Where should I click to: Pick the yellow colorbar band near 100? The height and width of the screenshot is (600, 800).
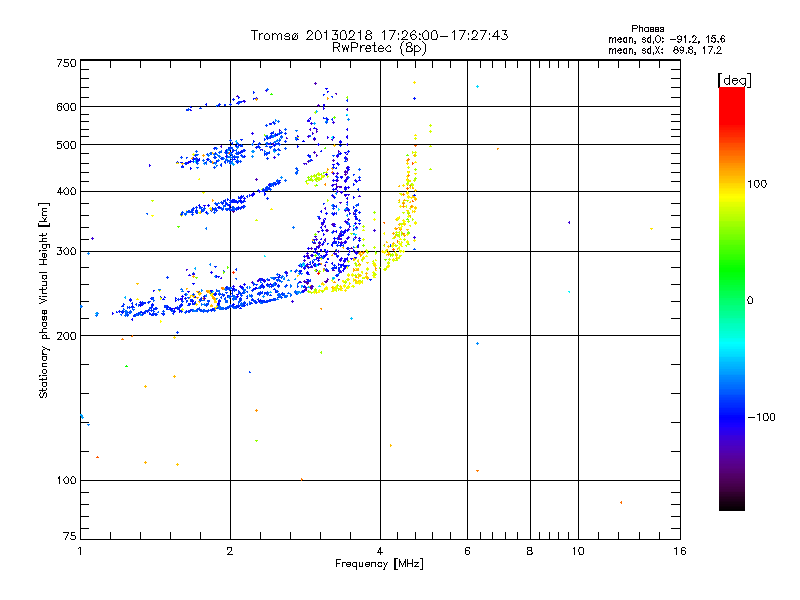[731, 185]
